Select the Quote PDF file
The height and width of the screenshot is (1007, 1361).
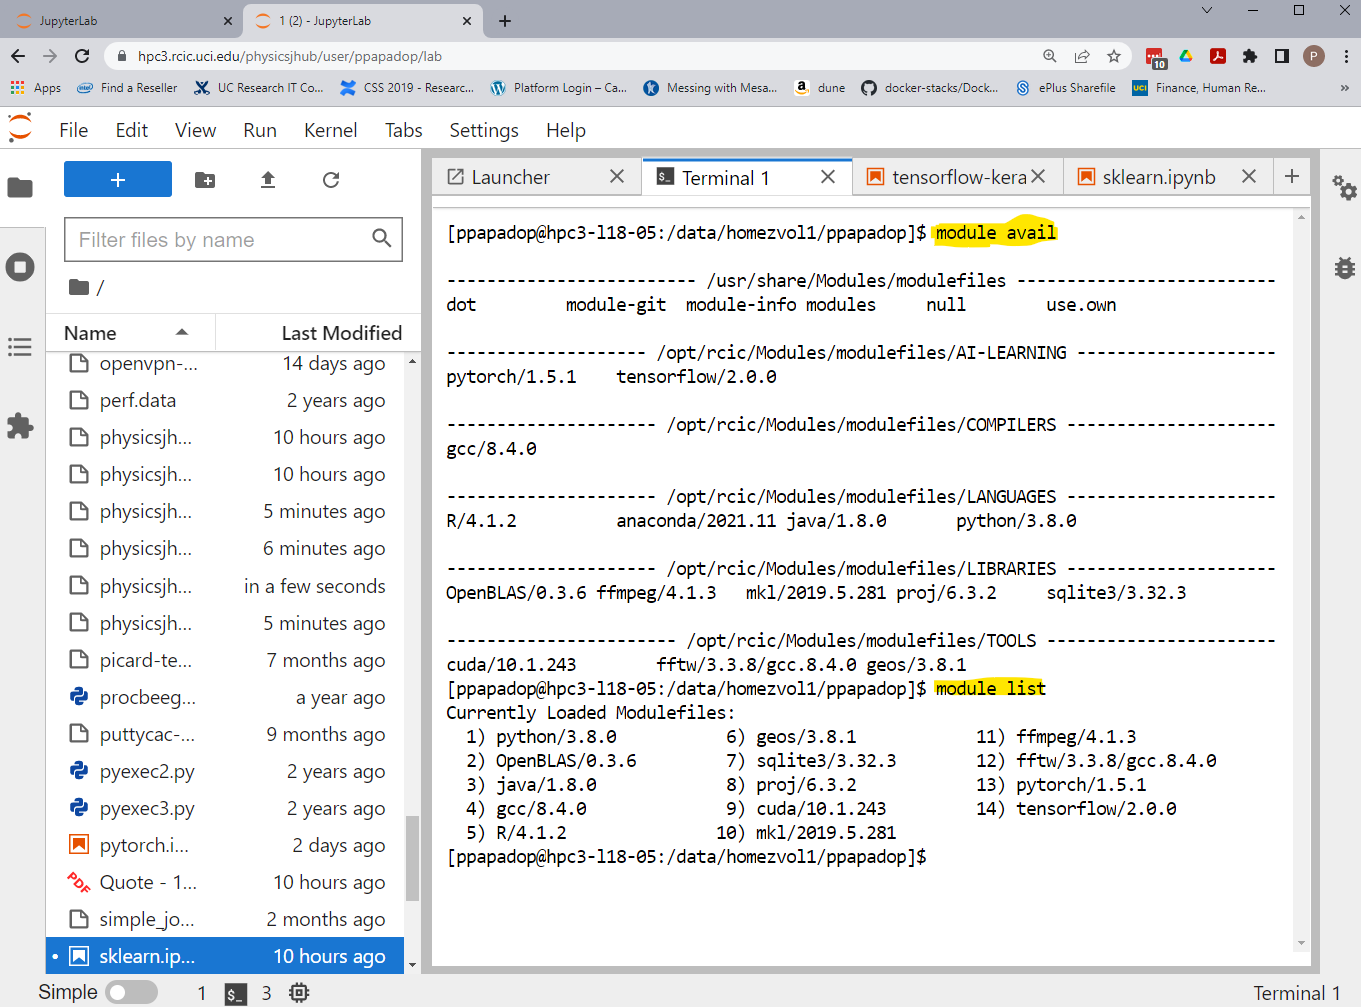pyautogui.click(x=225, y=882)
